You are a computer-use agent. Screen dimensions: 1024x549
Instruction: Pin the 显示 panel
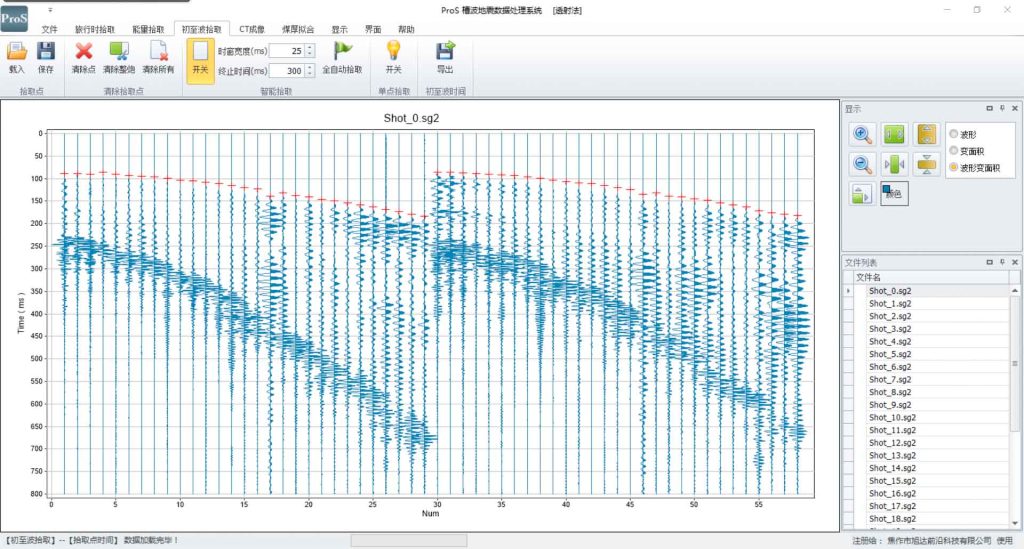[1002, 108]
